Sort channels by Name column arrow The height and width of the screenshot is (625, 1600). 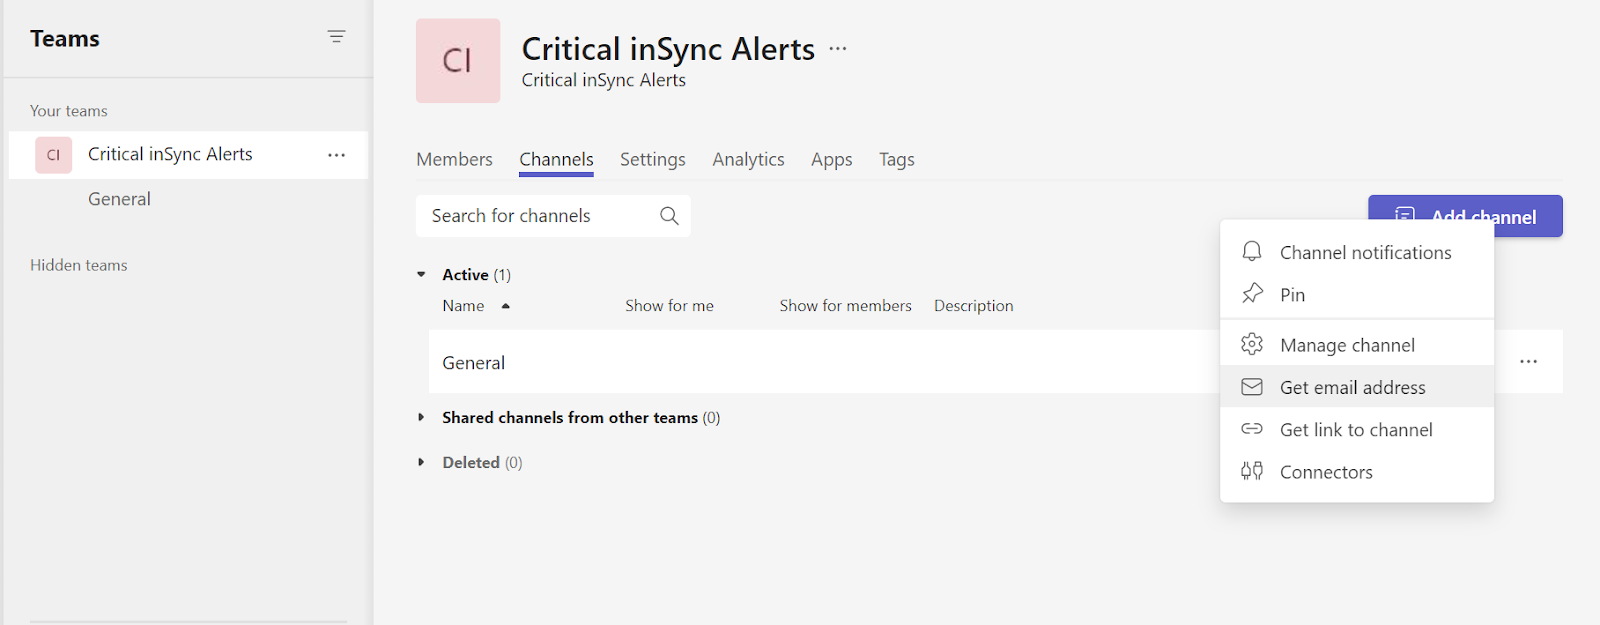point(506,306)
